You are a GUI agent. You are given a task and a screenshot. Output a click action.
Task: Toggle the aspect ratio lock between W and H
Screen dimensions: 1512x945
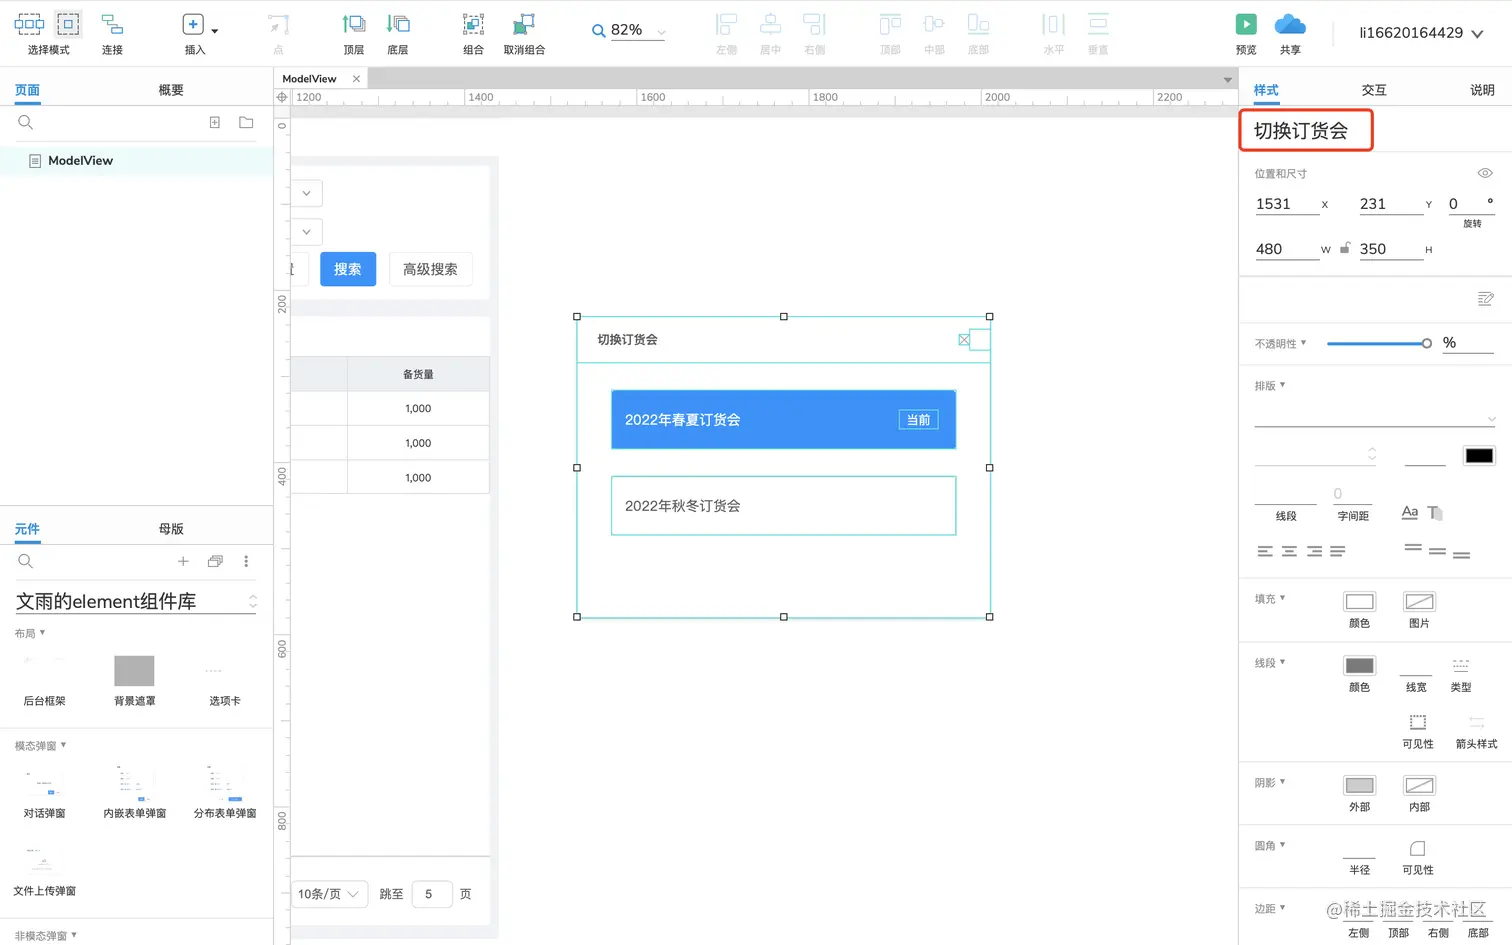coord(1345,248)
